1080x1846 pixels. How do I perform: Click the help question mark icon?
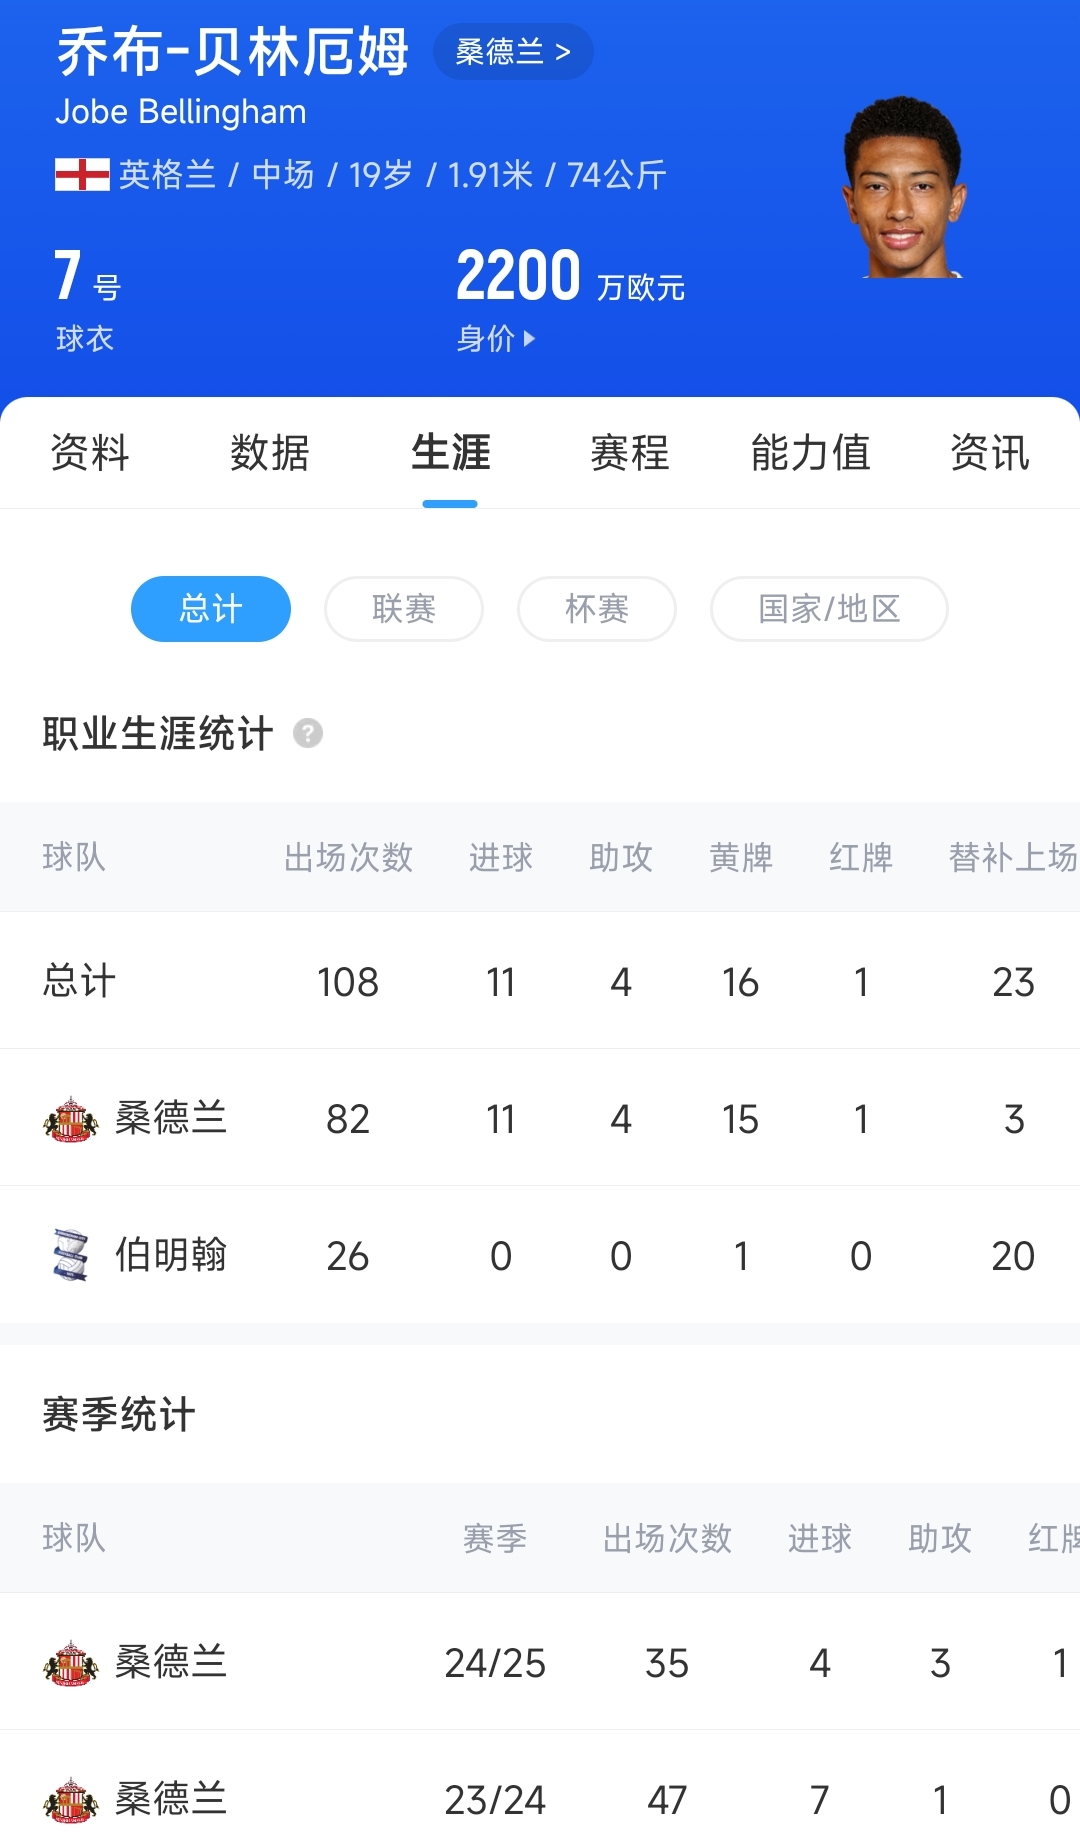tap(308, 733)
